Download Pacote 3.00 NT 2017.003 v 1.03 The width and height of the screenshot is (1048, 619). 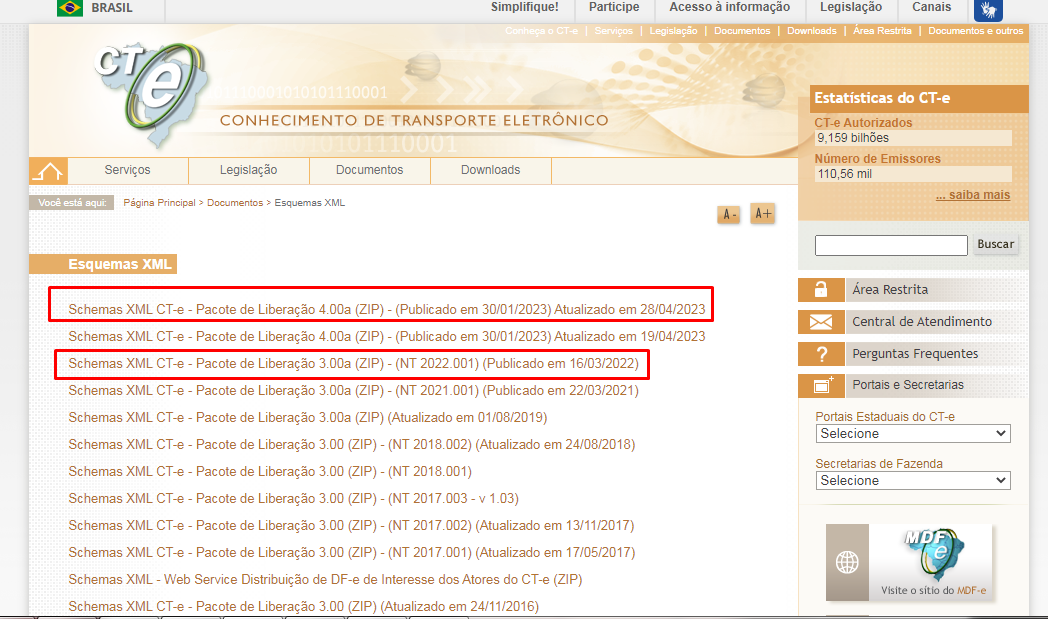pyautogui.click(x=293, y=499)
